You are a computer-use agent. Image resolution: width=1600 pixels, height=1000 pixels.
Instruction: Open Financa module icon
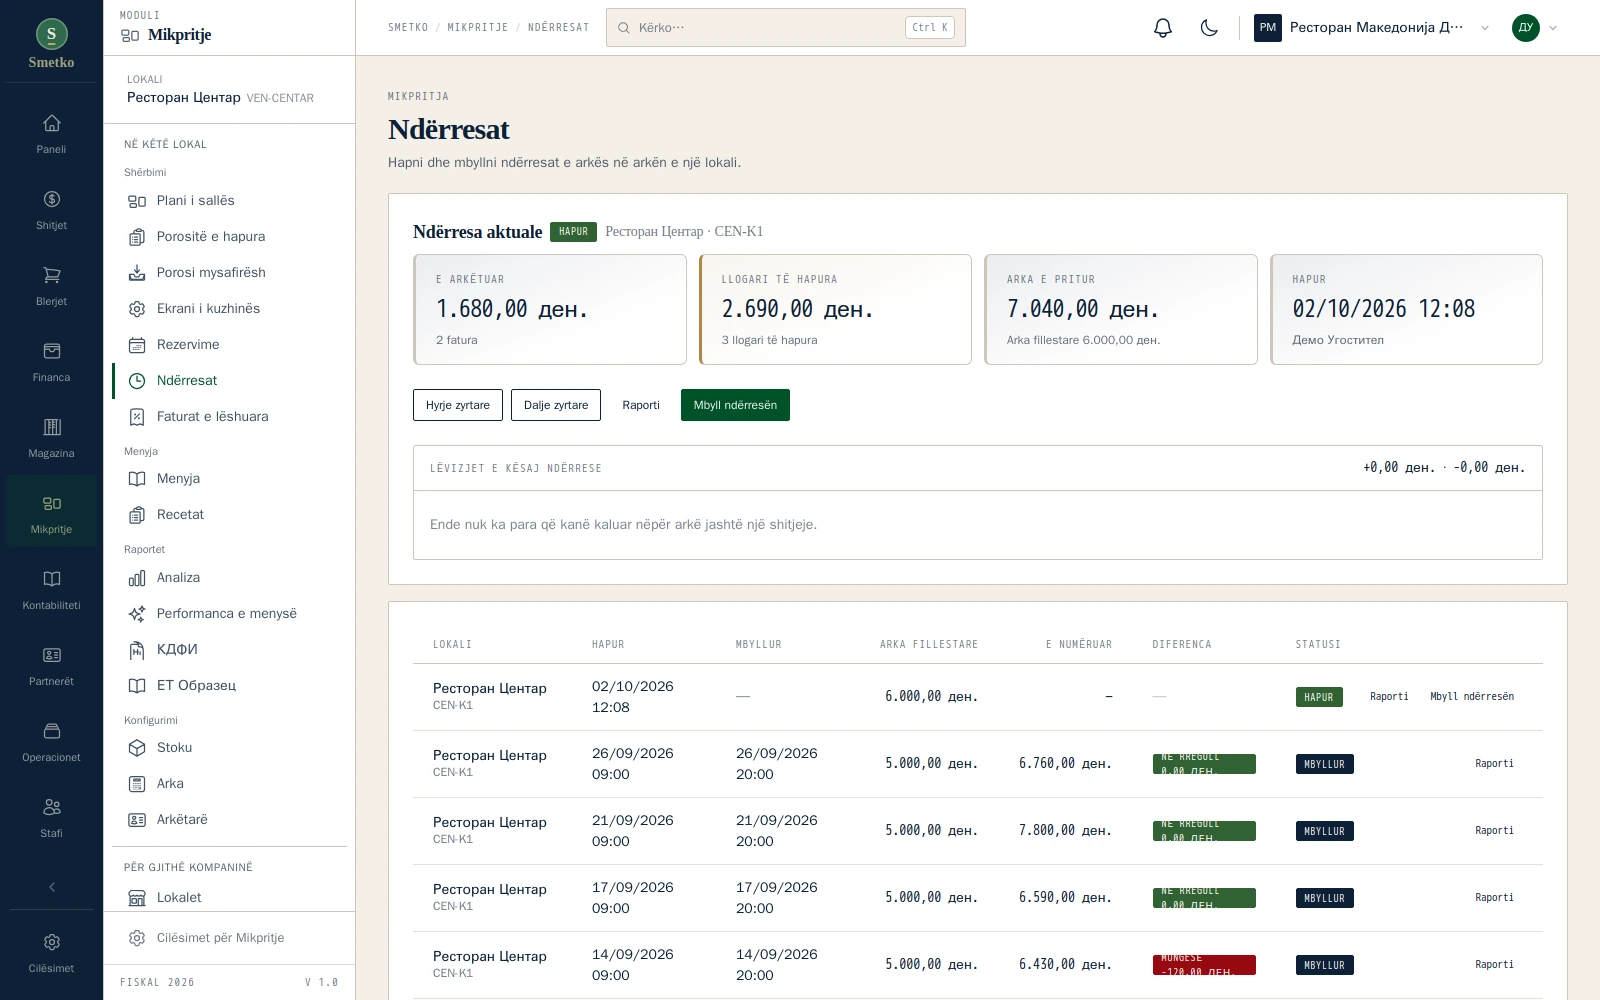coord(52,362)
